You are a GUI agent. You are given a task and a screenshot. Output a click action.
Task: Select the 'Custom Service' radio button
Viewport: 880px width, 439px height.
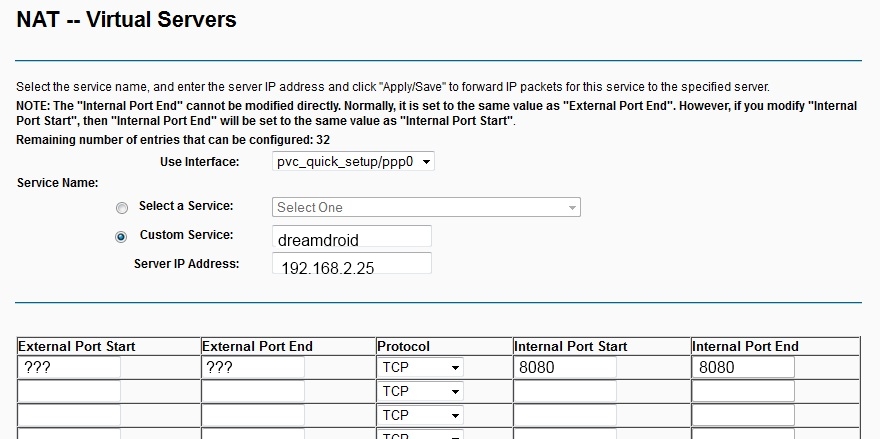click(x=122, y=237)
